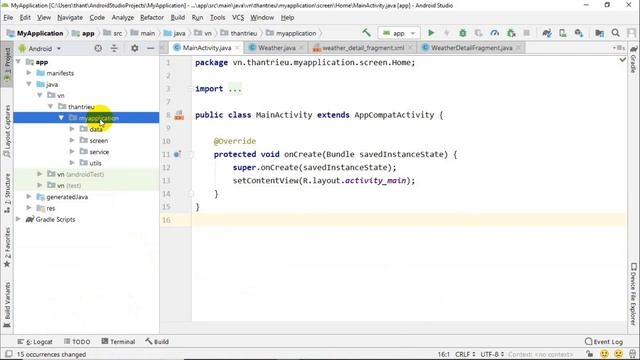640x360 pixels.
Task: Click the Make Project hammer icon
Action: pos(366,33)
